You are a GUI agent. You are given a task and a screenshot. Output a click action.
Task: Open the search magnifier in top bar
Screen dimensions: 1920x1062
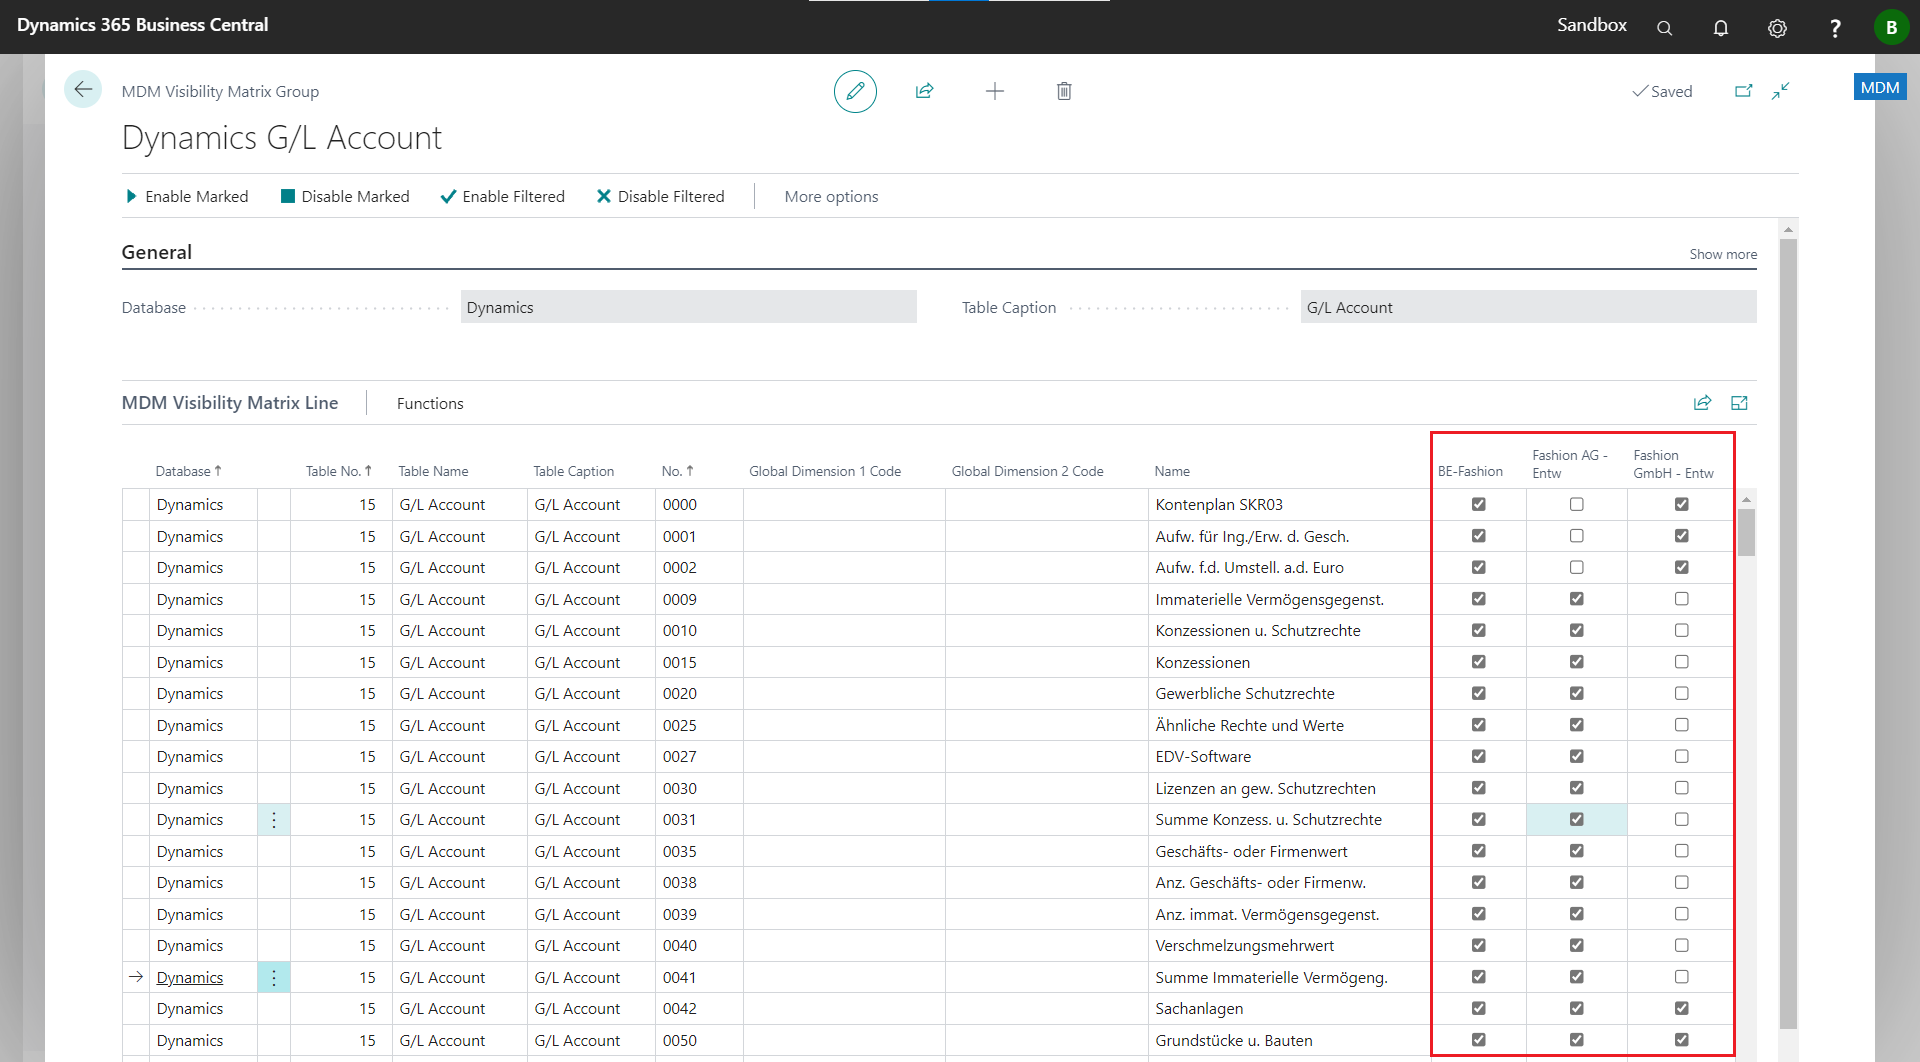(x=1664, y=28)
